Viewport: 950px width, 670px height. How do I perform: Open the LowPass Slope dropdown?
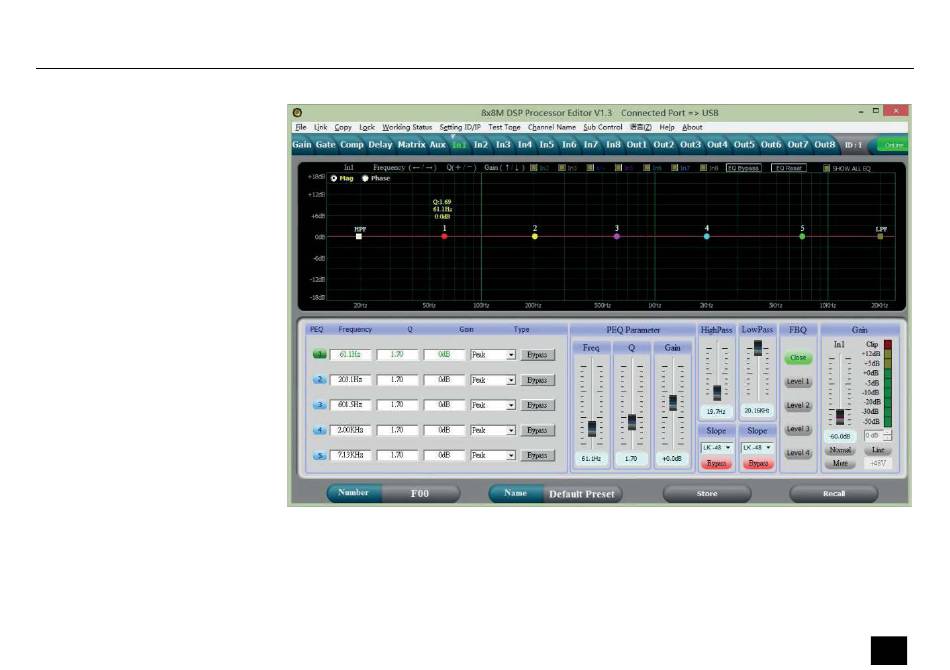point(757,448)
